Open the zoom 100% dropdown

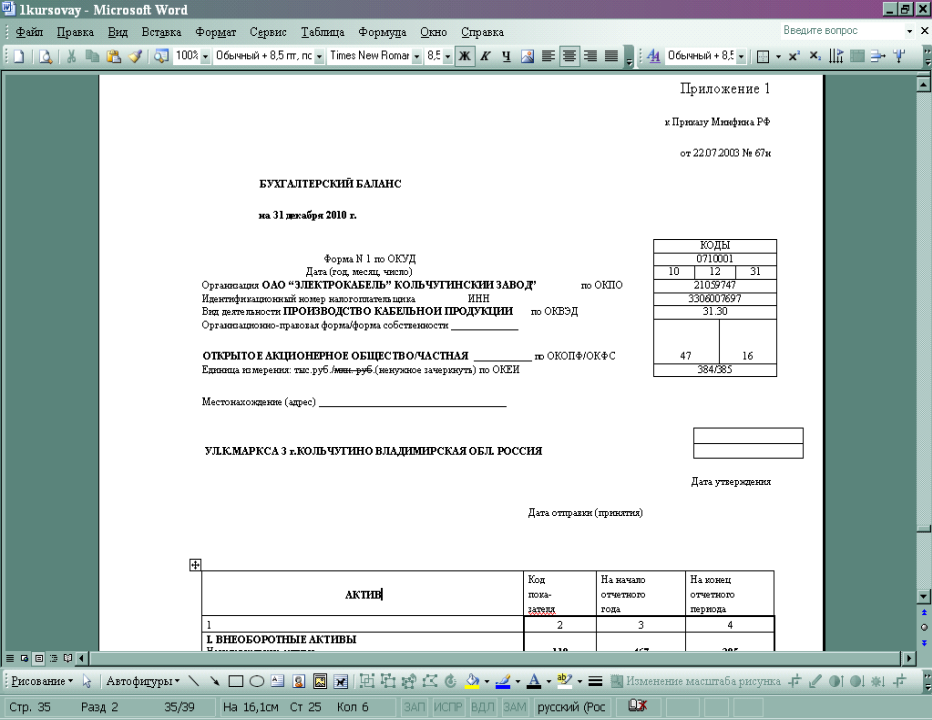point(205,56)
